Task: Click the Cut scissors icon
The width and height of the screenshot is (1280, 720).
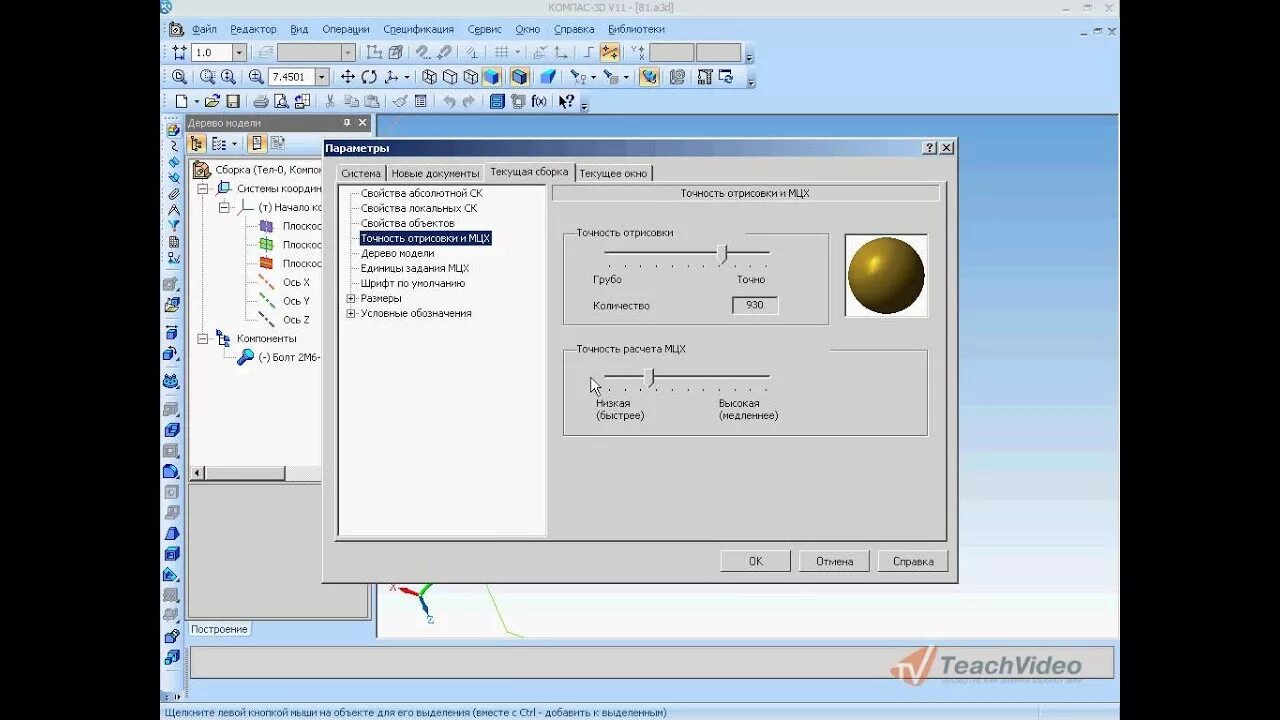Action: (x=330, y=101)
